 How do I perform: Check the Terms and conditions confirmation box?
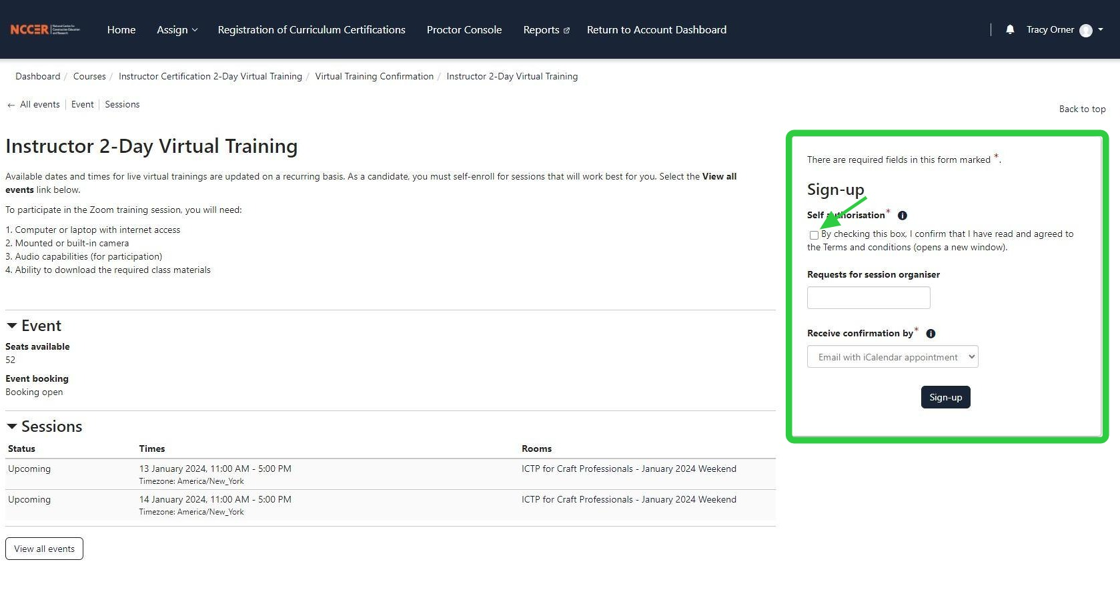tap(812, 234)
